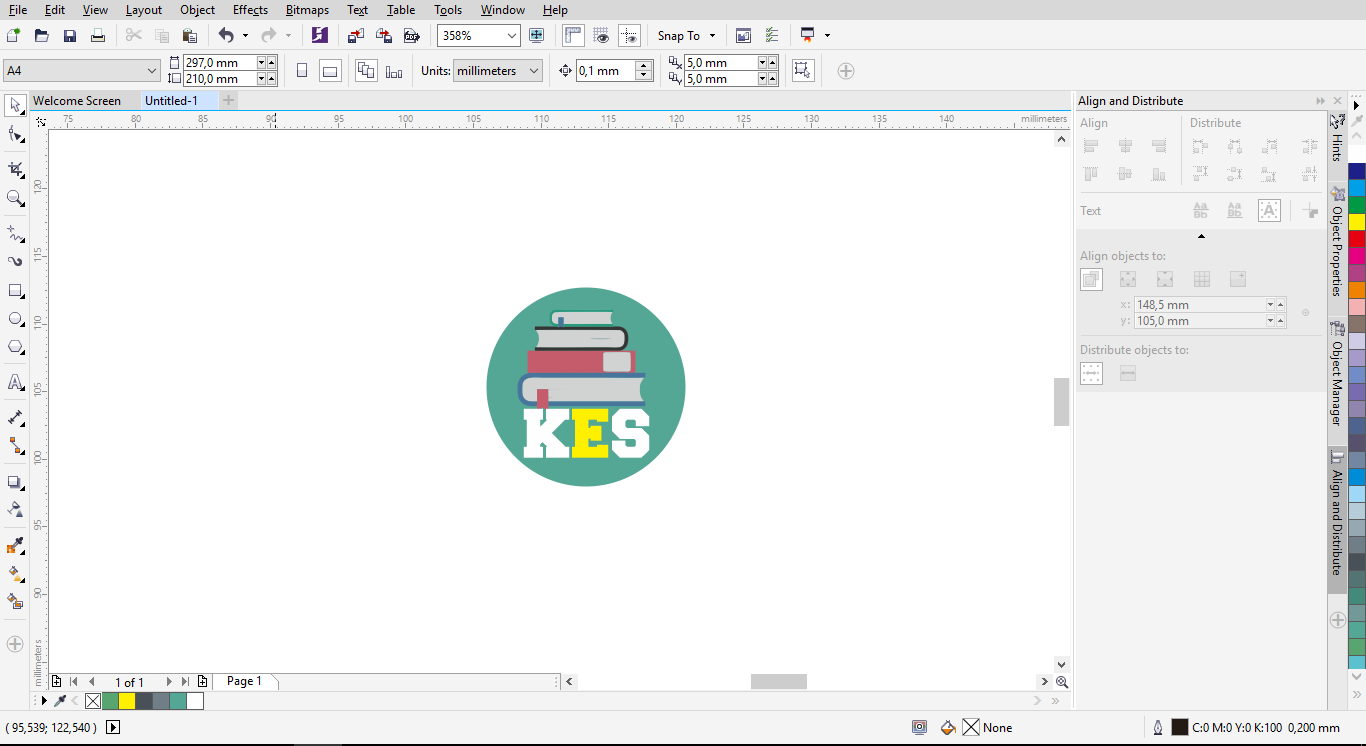
Task: Select the Drop Shadow tool
Action: 15,482
